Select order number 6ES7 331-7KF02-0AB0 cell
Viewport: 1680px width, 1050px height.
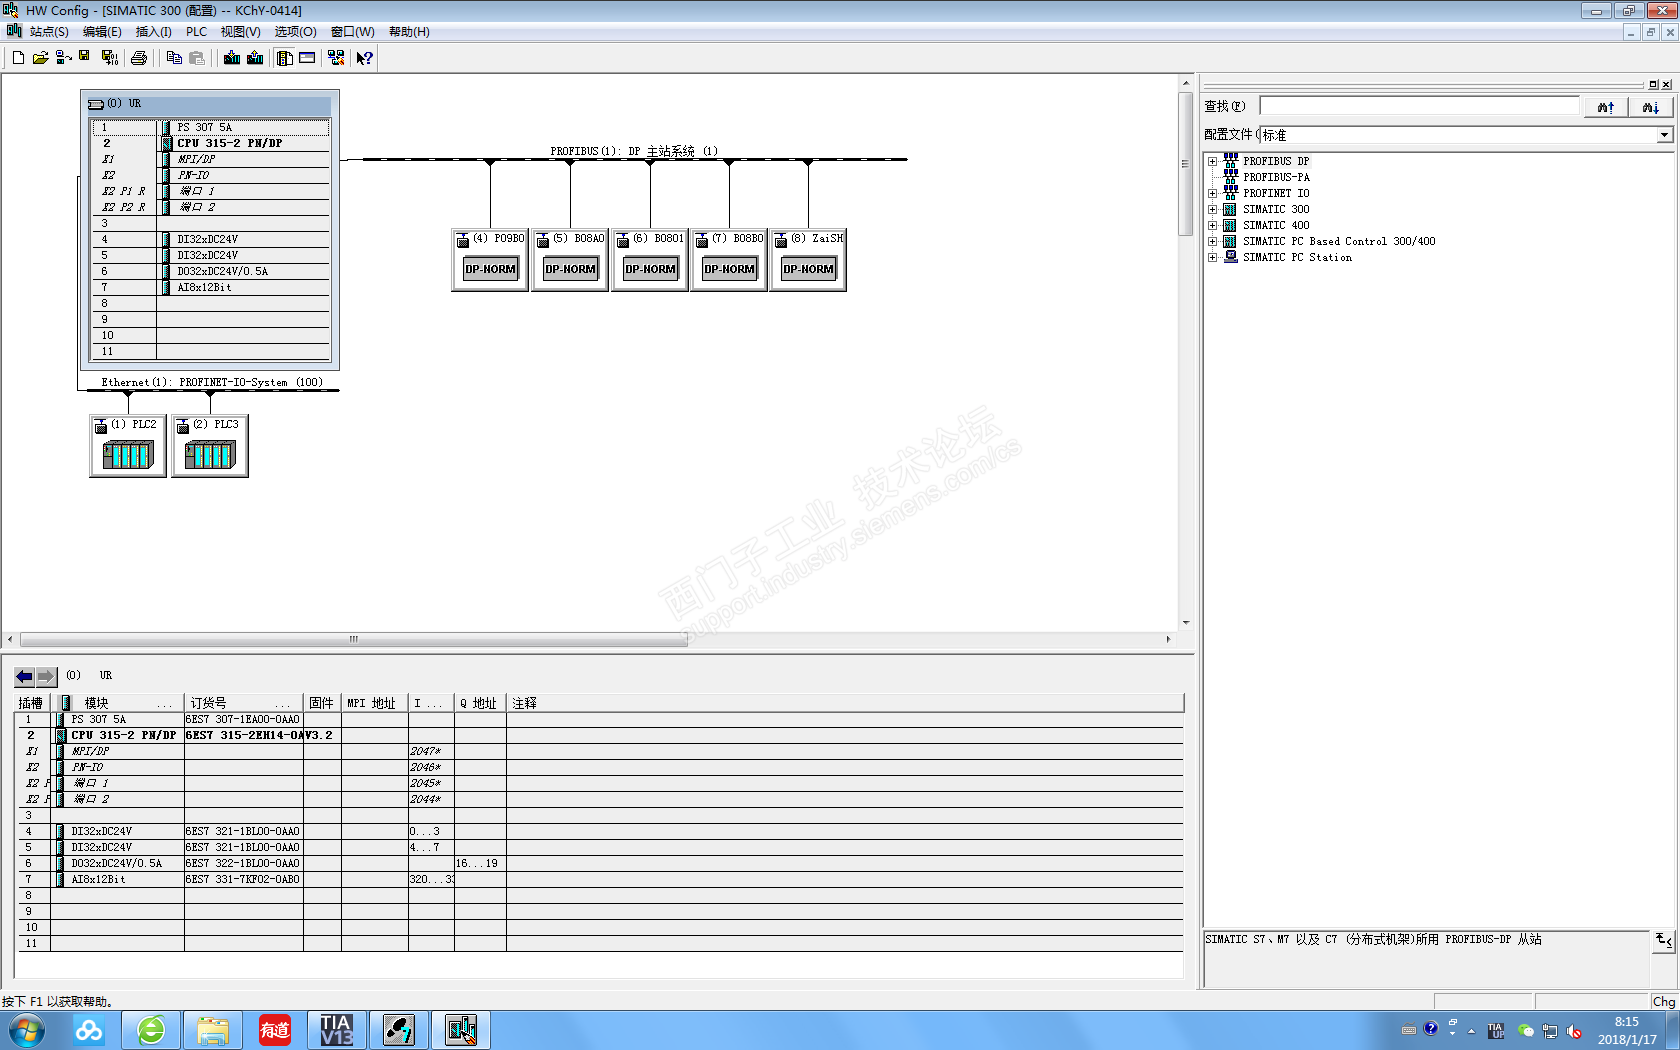click(243, 879)
